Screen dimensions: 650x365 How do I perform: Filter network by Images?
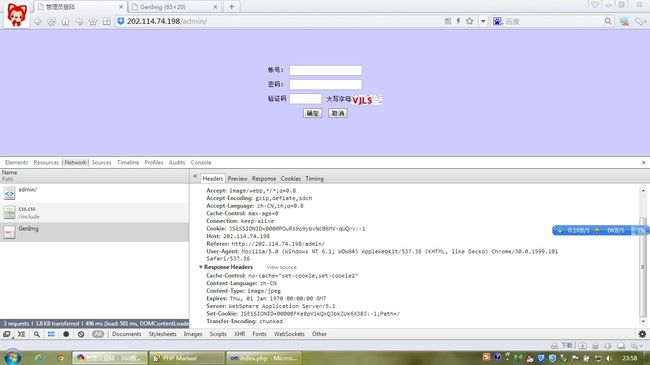[193, 334]
